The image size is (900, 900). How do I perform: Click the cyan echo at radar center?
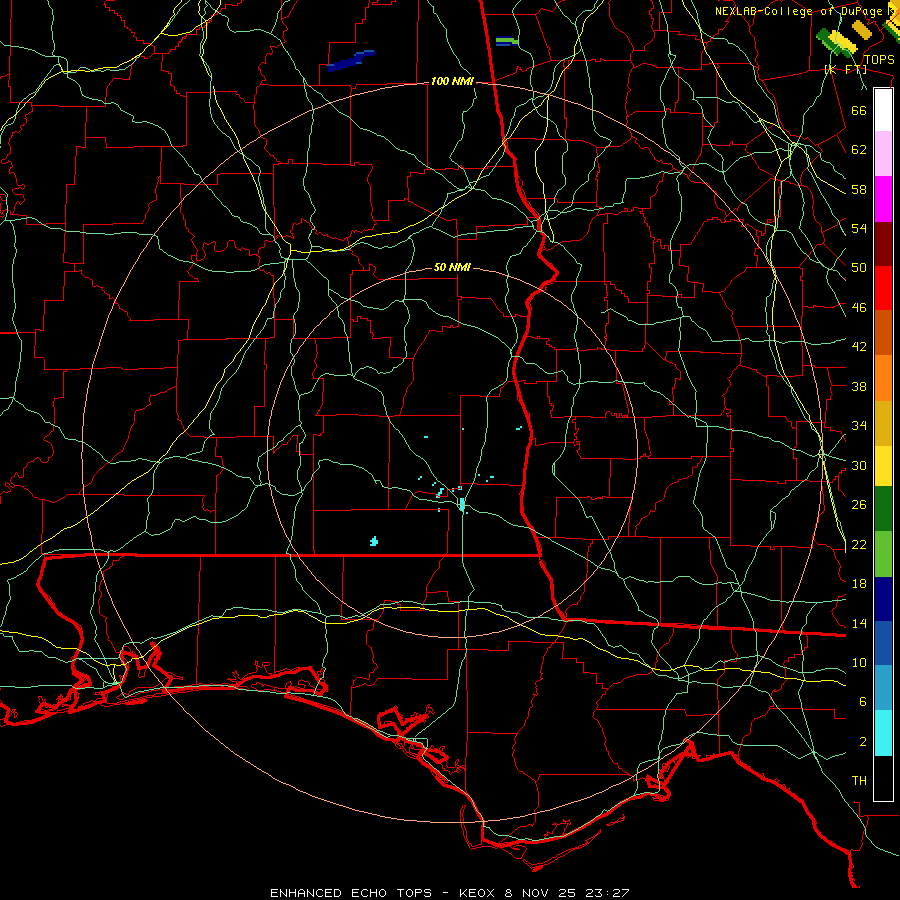461,505
